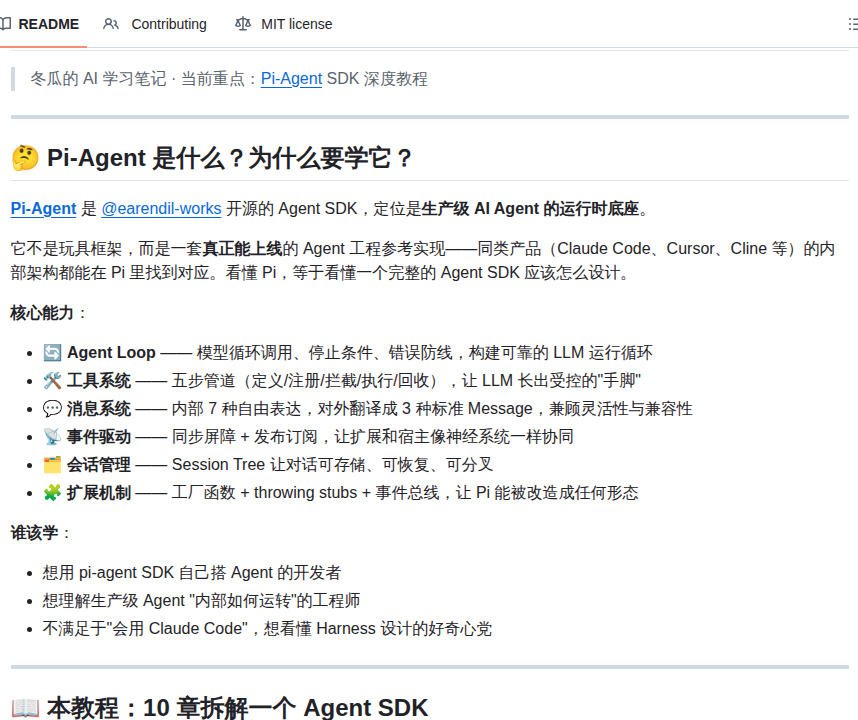Click the open book emoji before 本教程
The height and width of the screenshot is (720, 858).
point(25,708)
